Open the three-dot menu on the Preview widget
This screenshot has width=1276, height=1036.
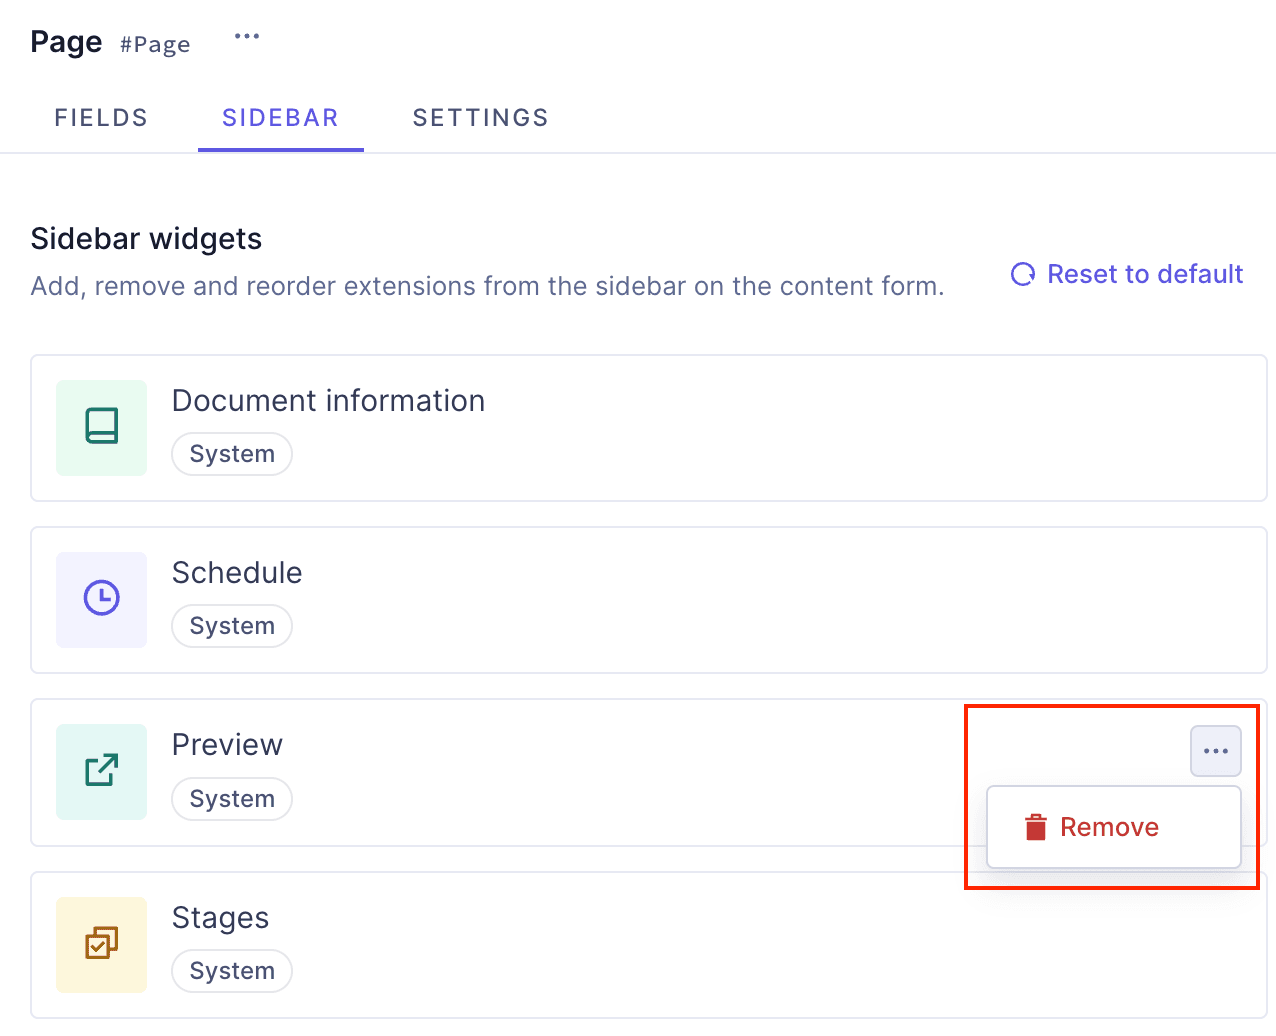[1215, 750]
